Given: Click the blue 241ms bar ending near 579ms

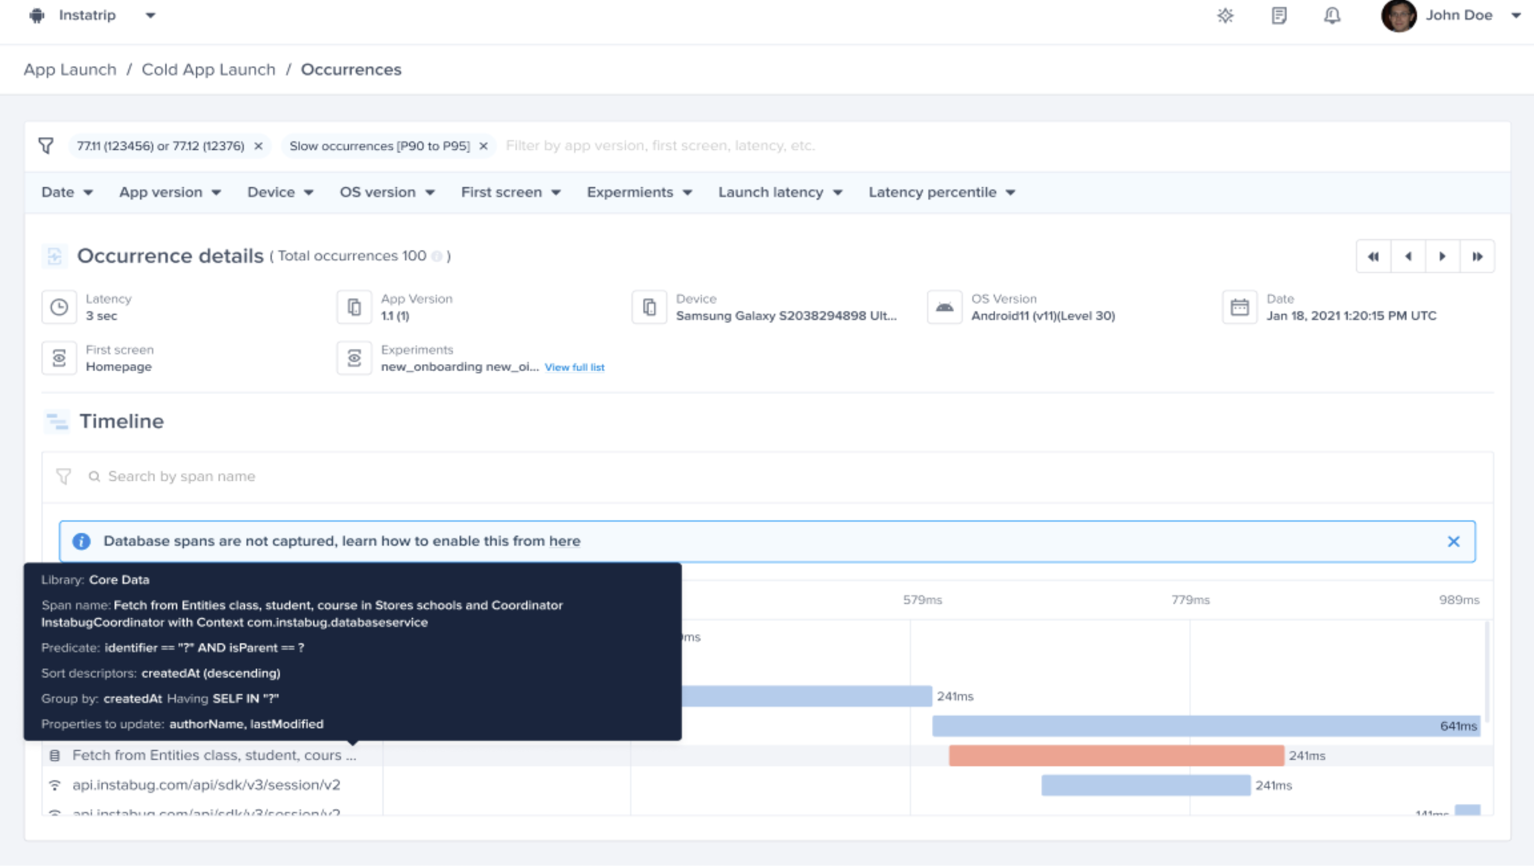Looking at the screenshot, I should 806,696.
